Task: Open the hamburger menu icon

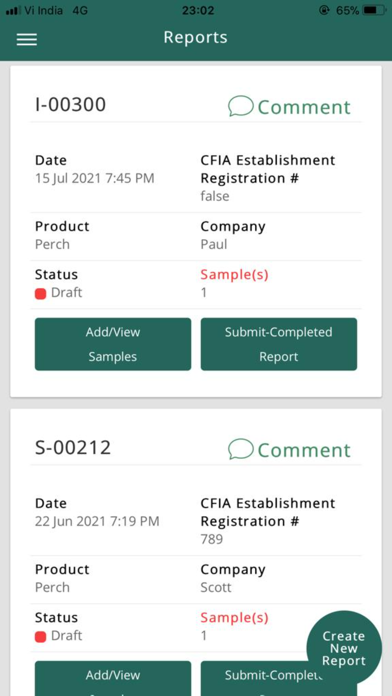Action: pyautogui.click(x=27, y=40)
